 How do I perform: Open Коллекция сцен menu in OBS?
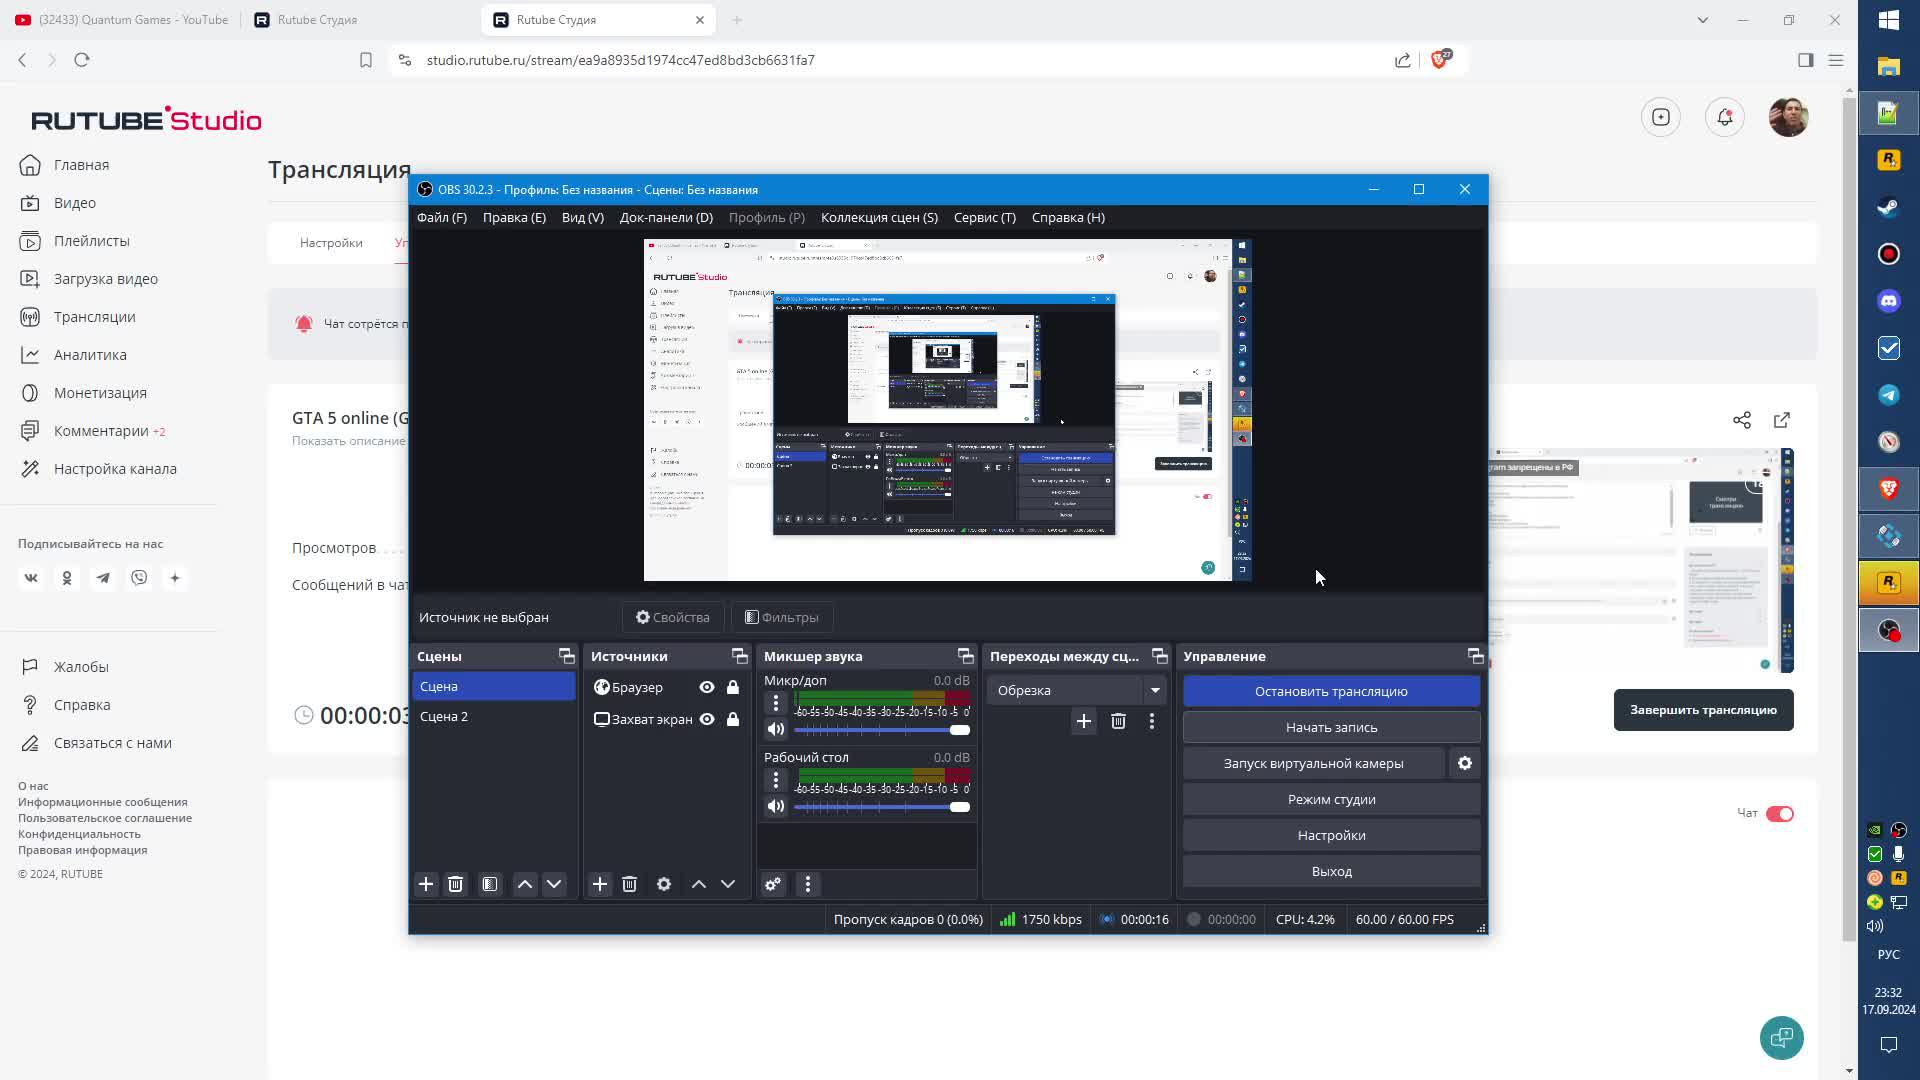tap(879, 217)
